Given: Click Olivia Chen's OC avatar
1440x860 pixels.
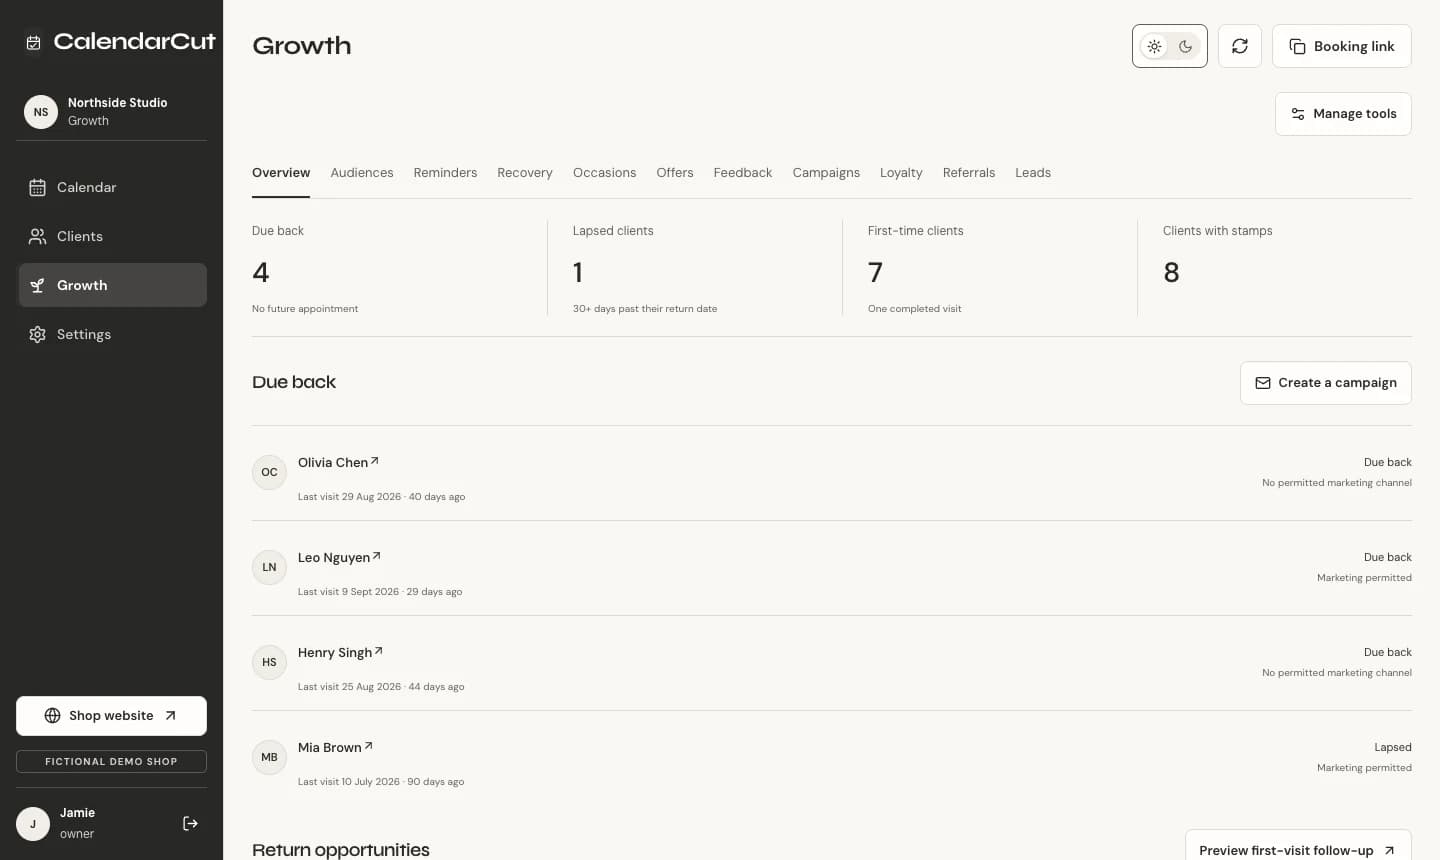Looking at the screenshot, I should pos(269,472).
